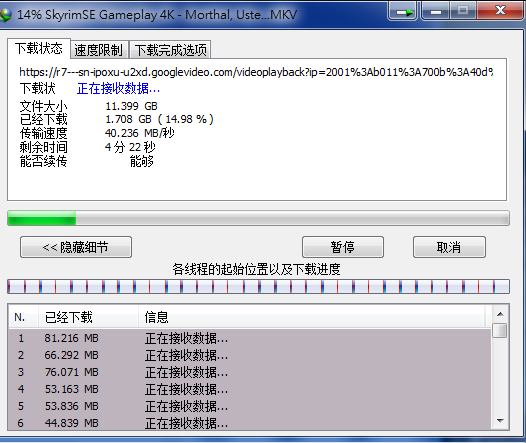This screenshot has height=443, width=526.
Task: Click the 正在接收数据 status text at top
Action: 118,89
